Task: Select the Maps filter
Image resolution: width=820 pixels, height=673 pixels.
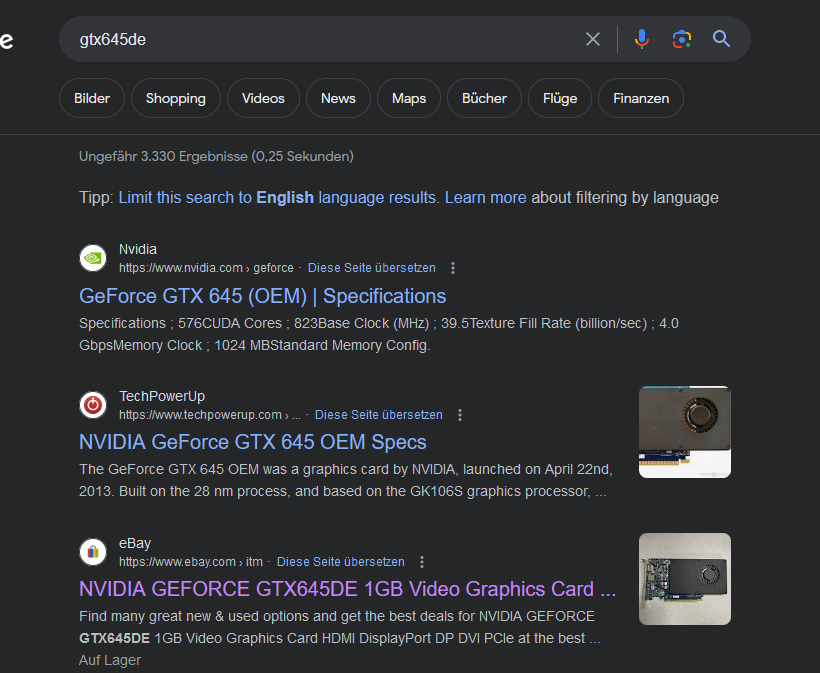Action: (x=409, y=98)
